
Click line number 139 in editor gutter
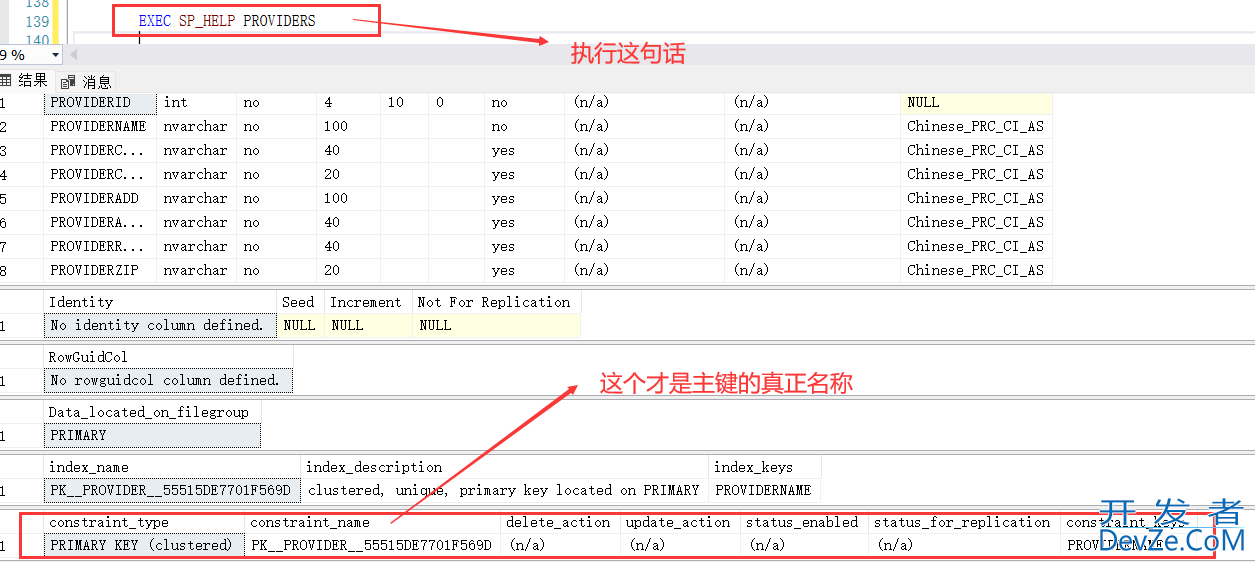click(x=37, y=21)
